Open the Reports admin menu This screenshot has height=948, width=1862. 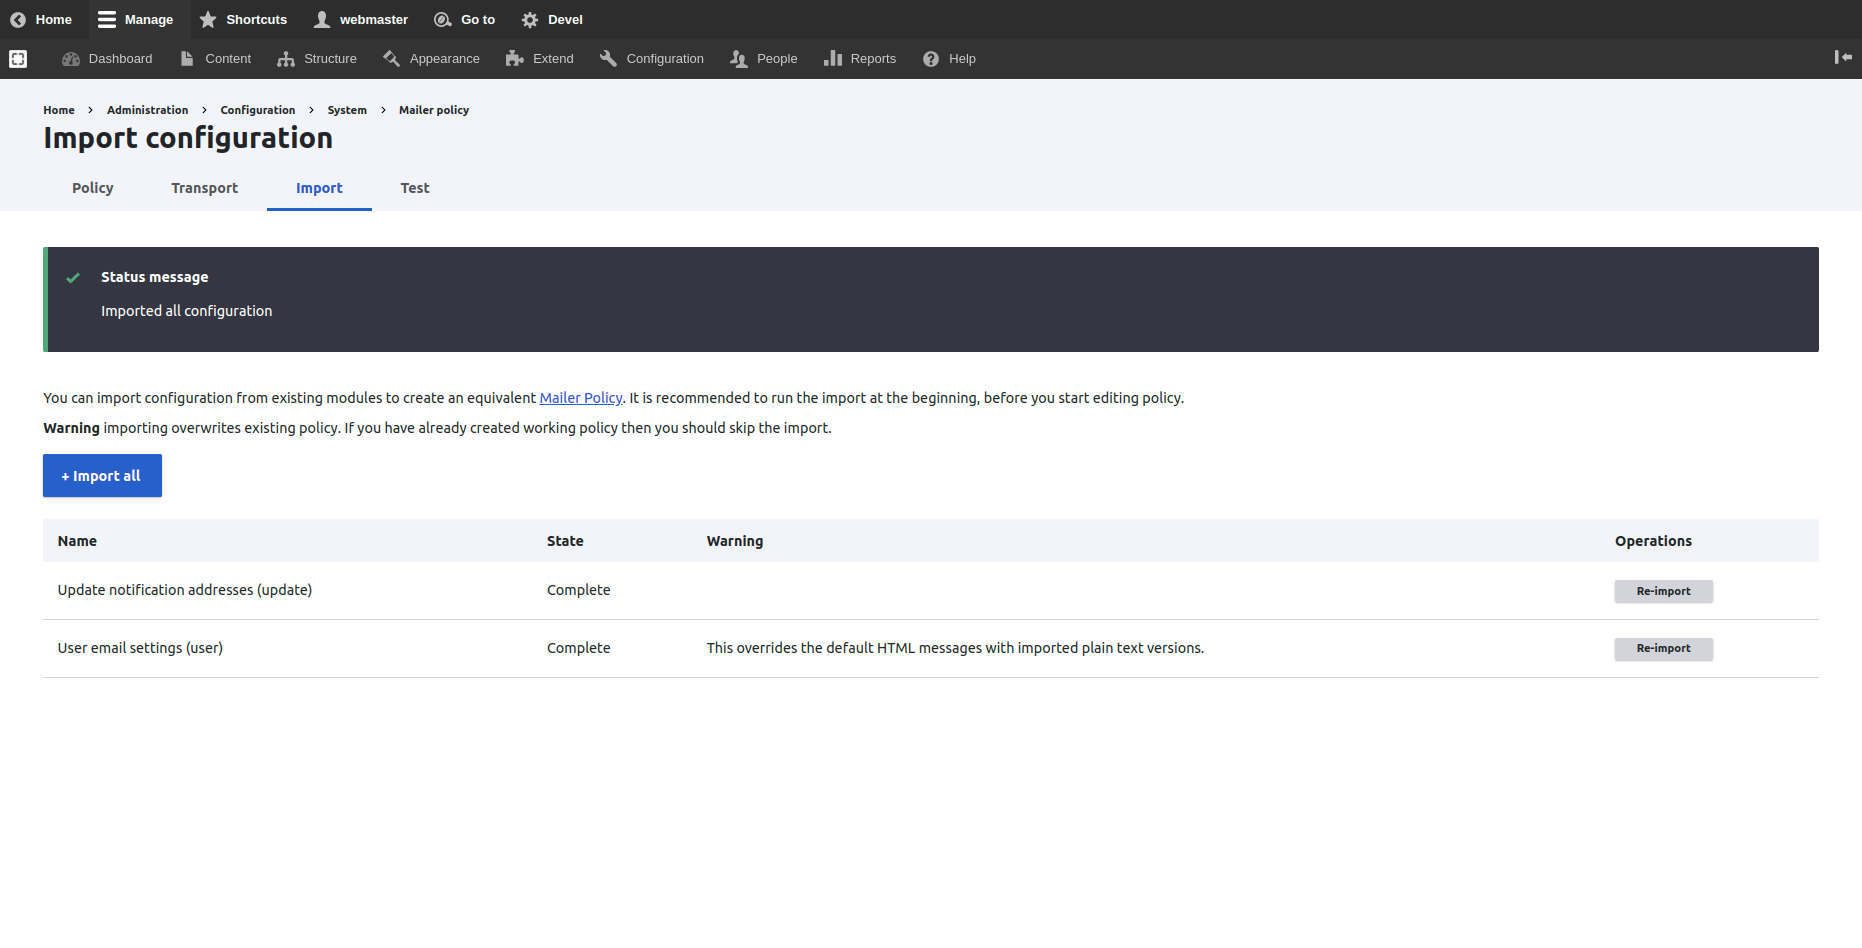pos(860,59)
